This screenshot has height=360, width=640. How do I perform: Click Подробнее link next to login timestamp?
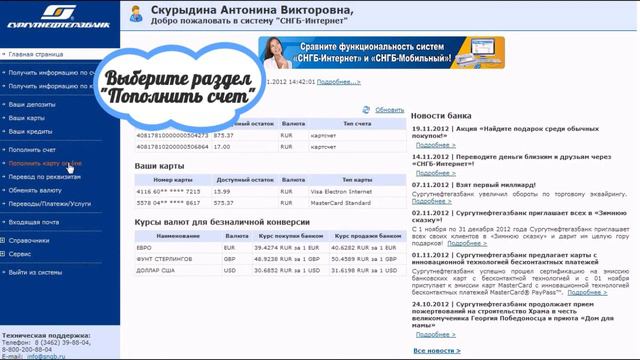point(339,82)
